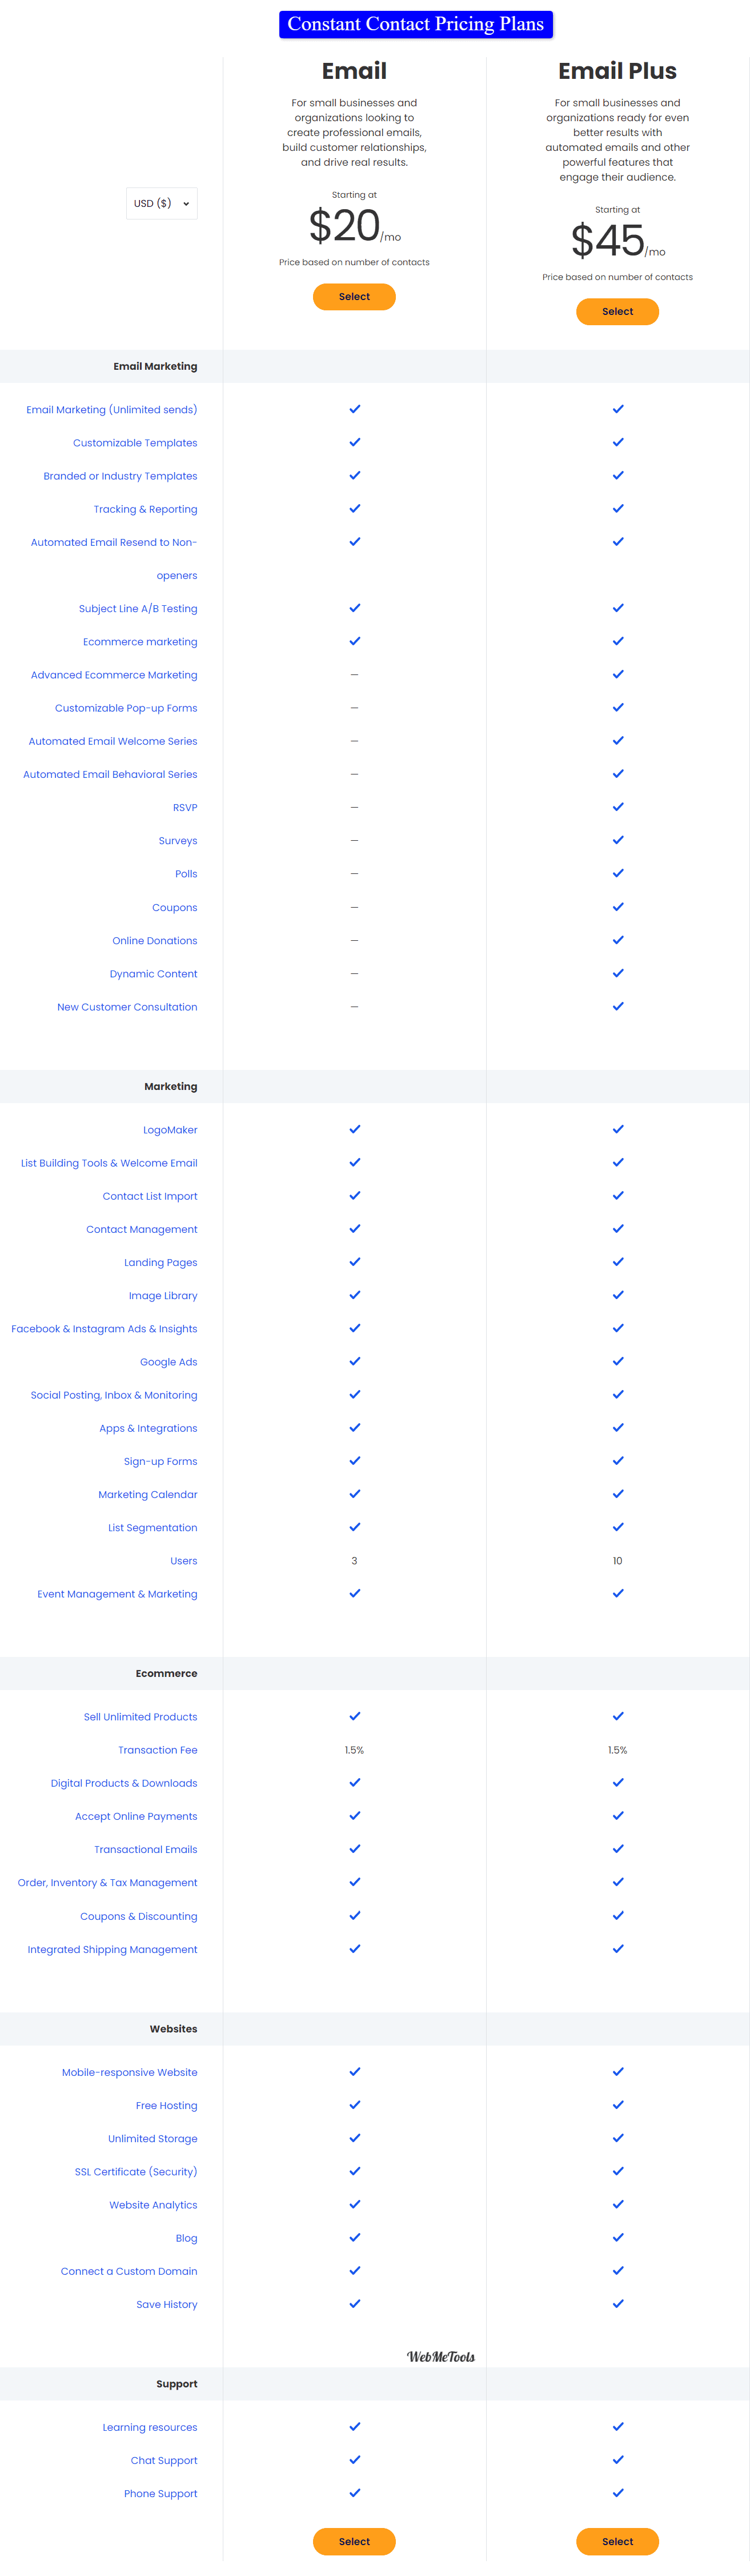750x2576 pixels.
Task: Click the Chat Support feature link
Action: point(164,2460)
